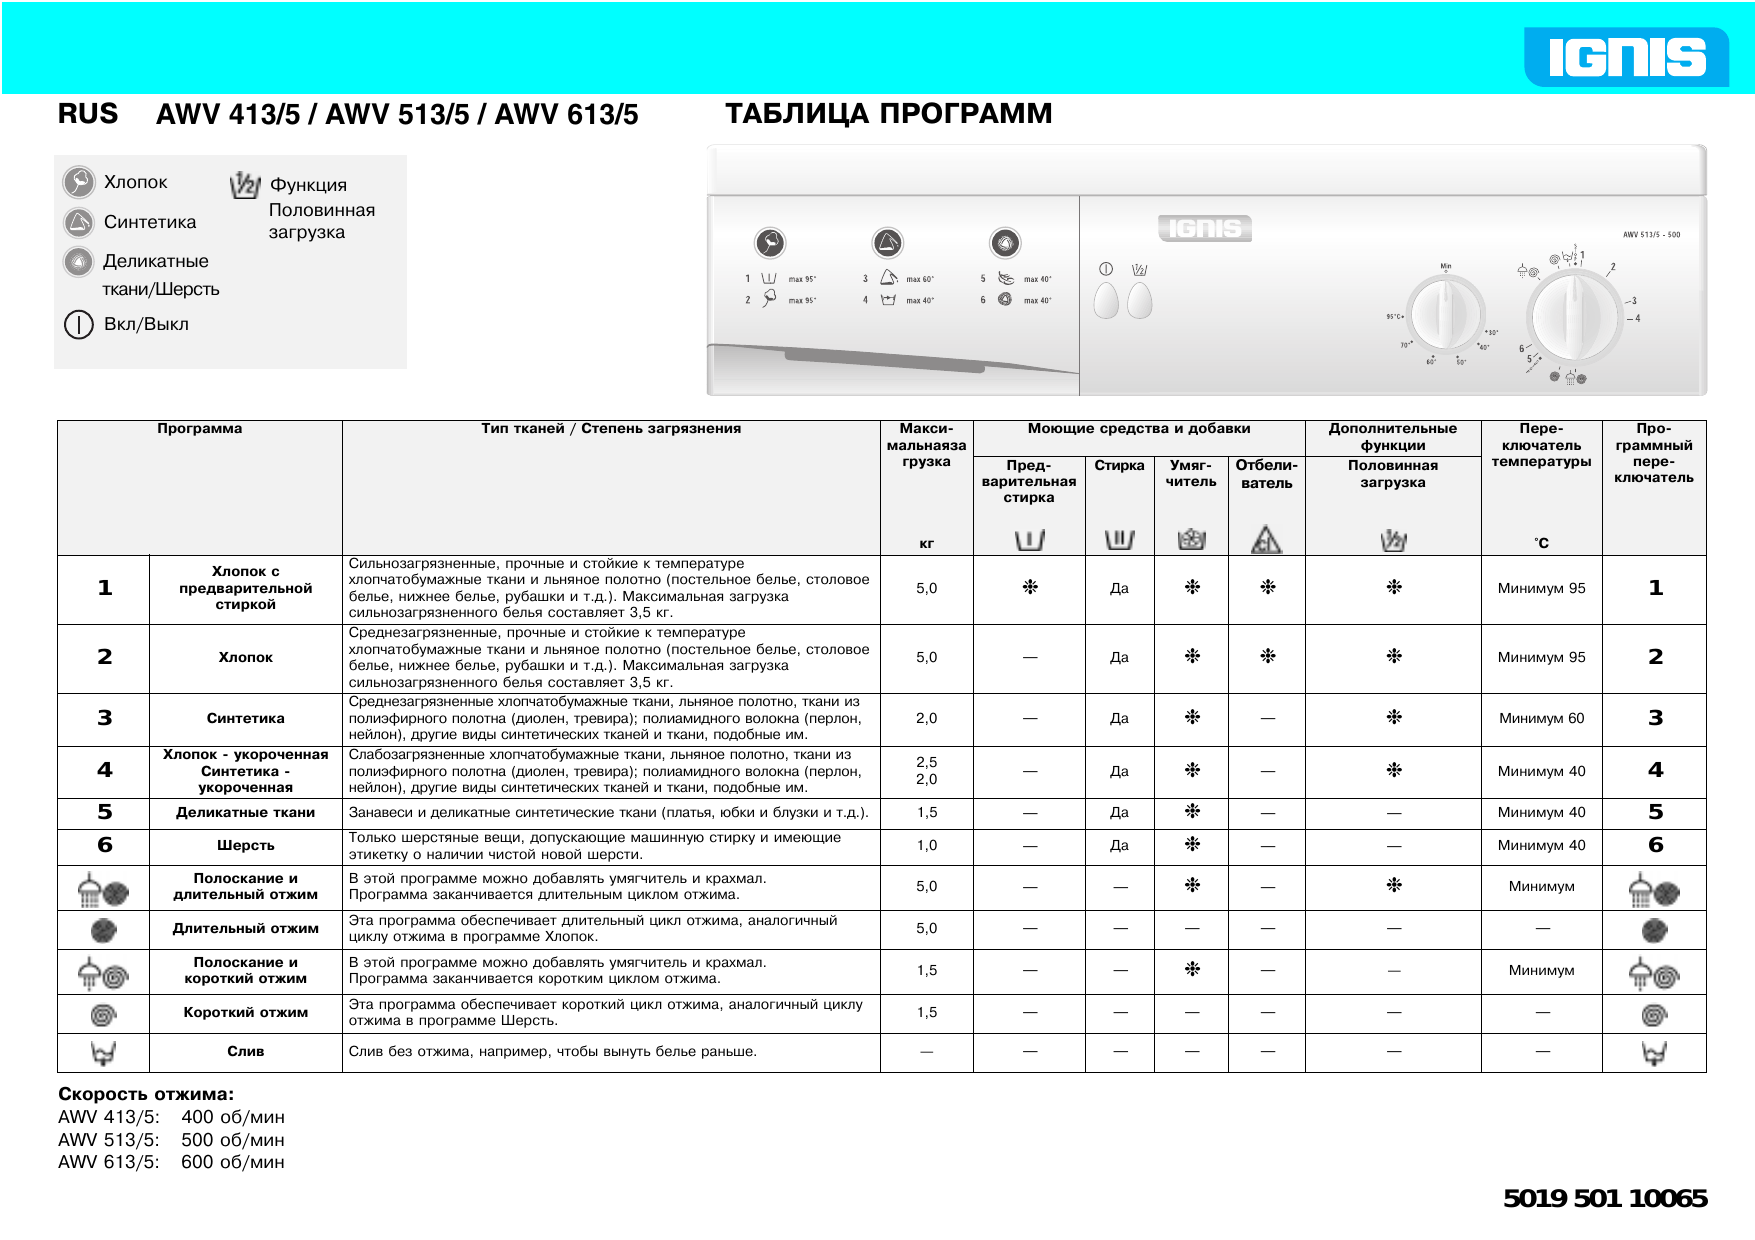
Task: Click the half-load function icon in the legend
Action: [245, 185]
